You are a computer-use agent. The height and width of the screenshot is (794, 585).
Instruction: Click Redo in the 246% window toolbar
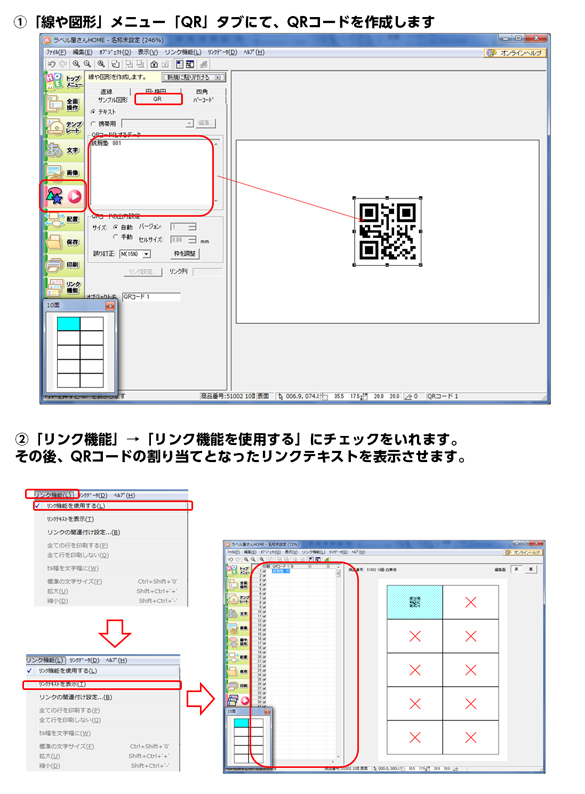click(x=63, y=64)
